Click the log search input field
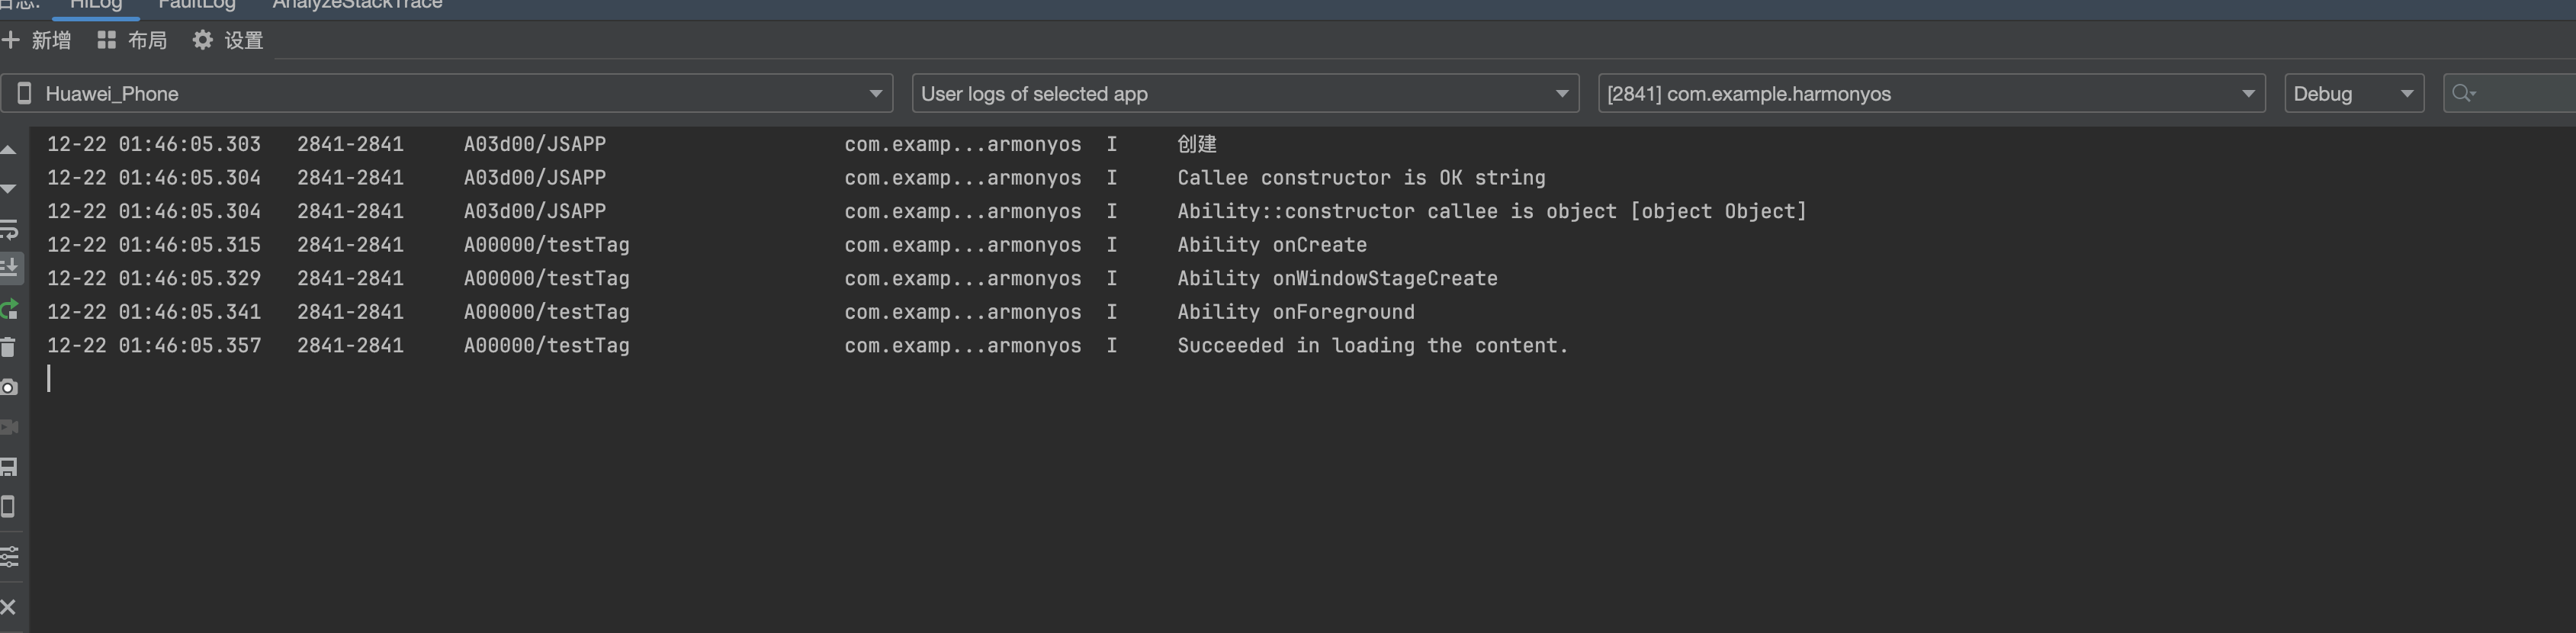 coord(2510,93)
